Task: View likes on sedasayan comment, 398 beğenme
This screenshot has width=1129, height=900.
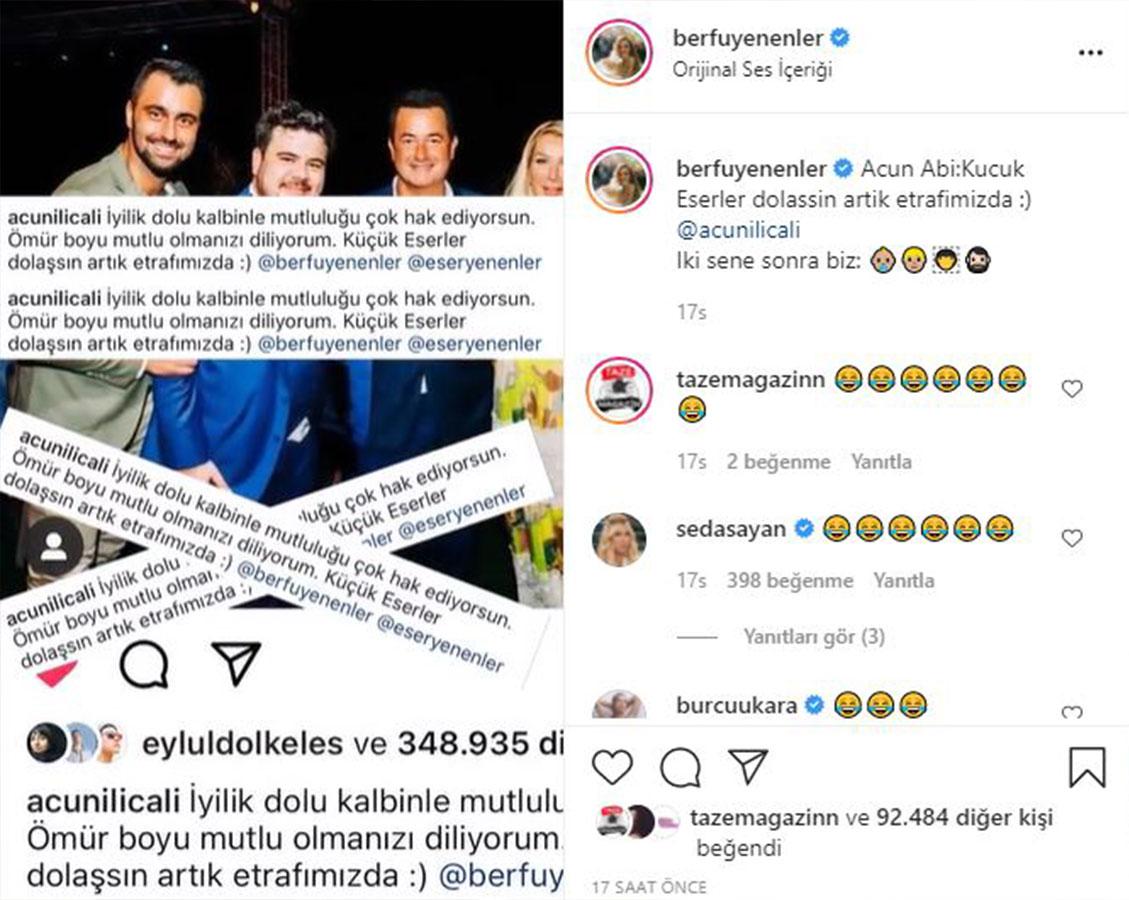Action: (x=790, y=580)
